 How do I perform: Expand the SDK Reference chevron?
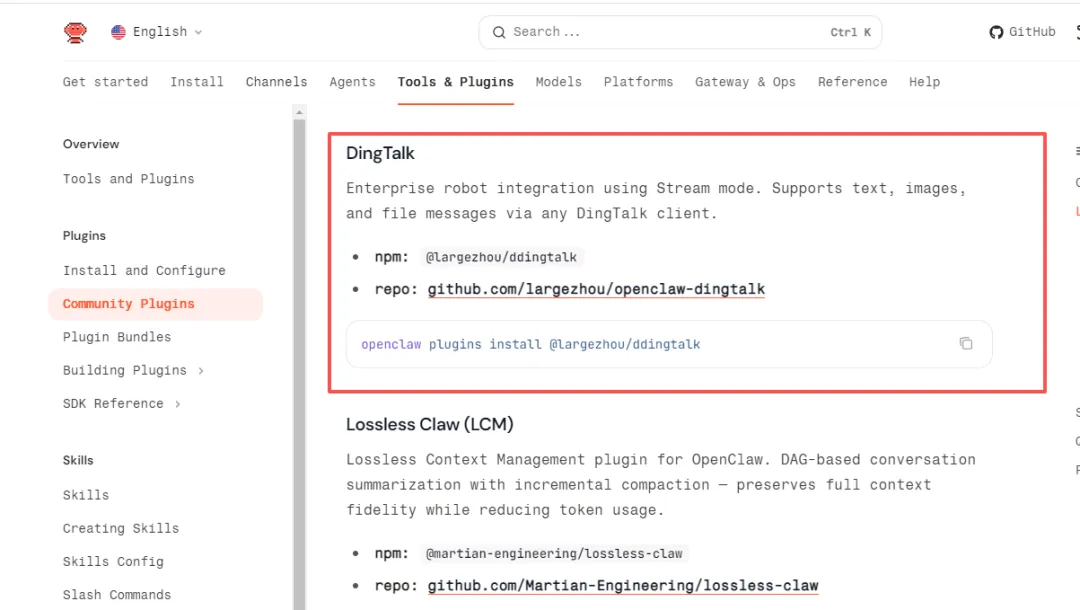(178, 404)
